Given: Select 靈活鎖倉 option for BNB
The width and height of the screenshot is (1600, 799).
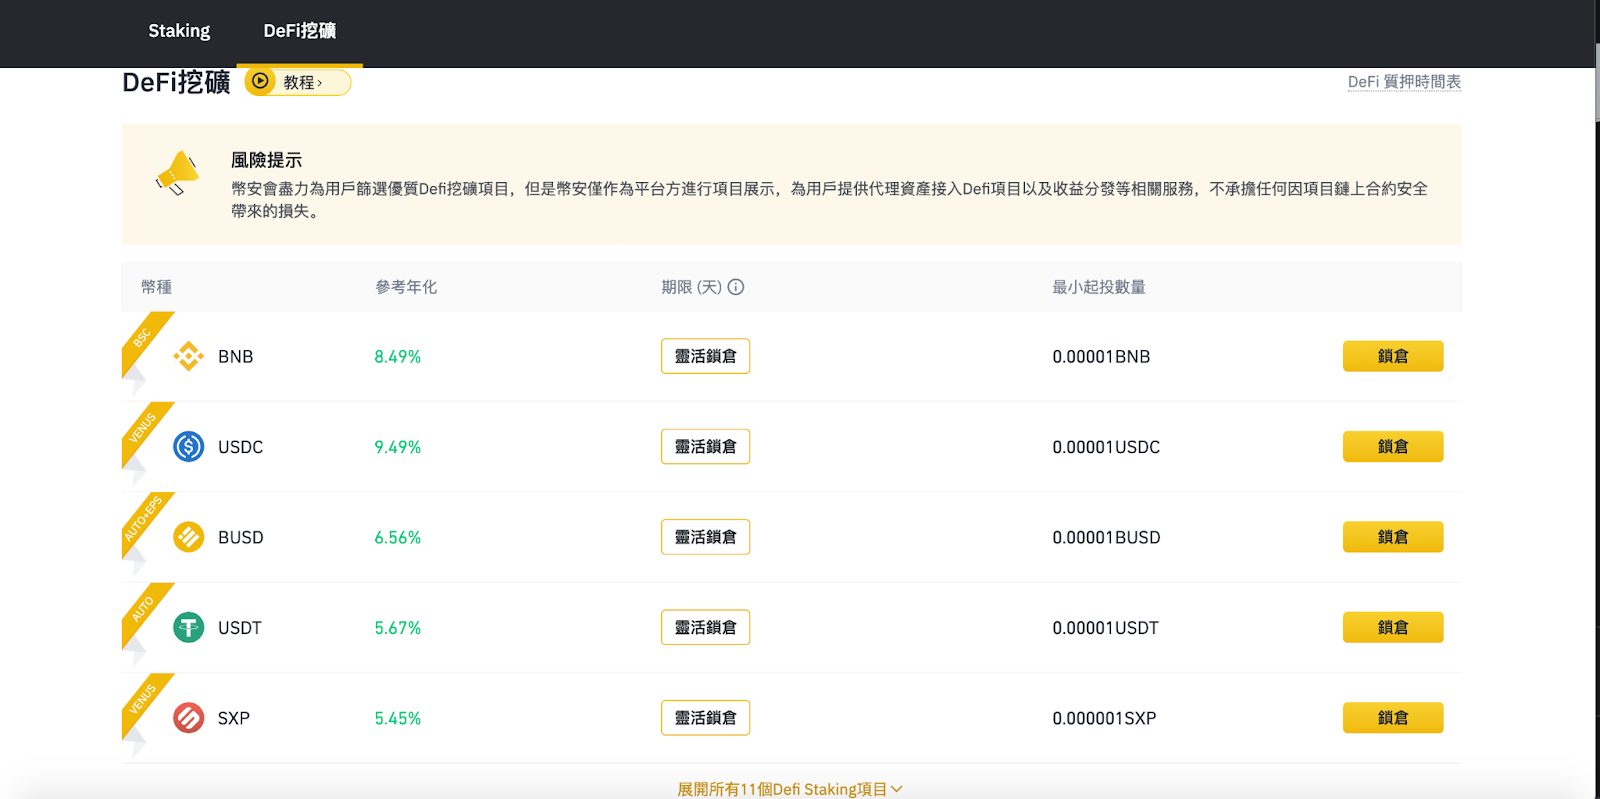Looking at the screenshot, I should [705, 356].
